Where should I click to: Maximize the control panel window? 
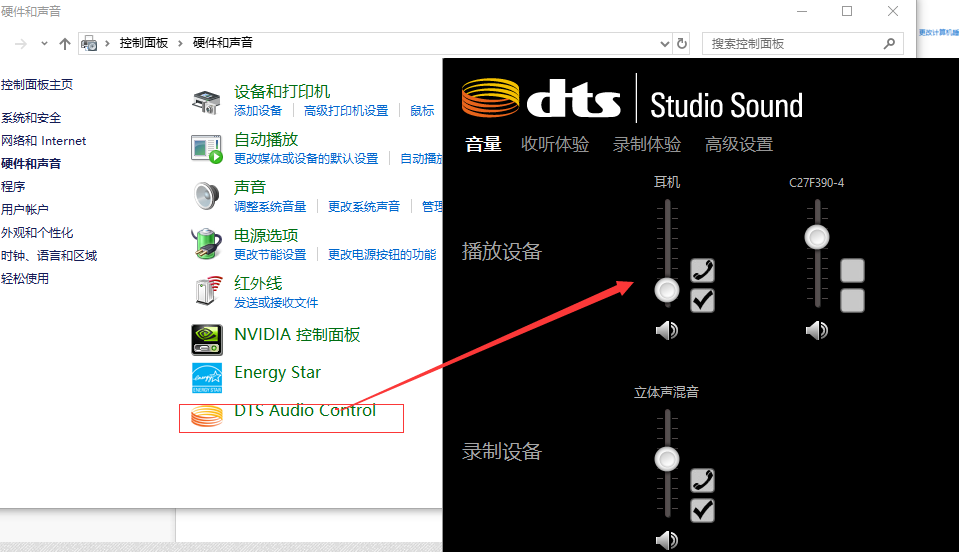tap(847, 11)
